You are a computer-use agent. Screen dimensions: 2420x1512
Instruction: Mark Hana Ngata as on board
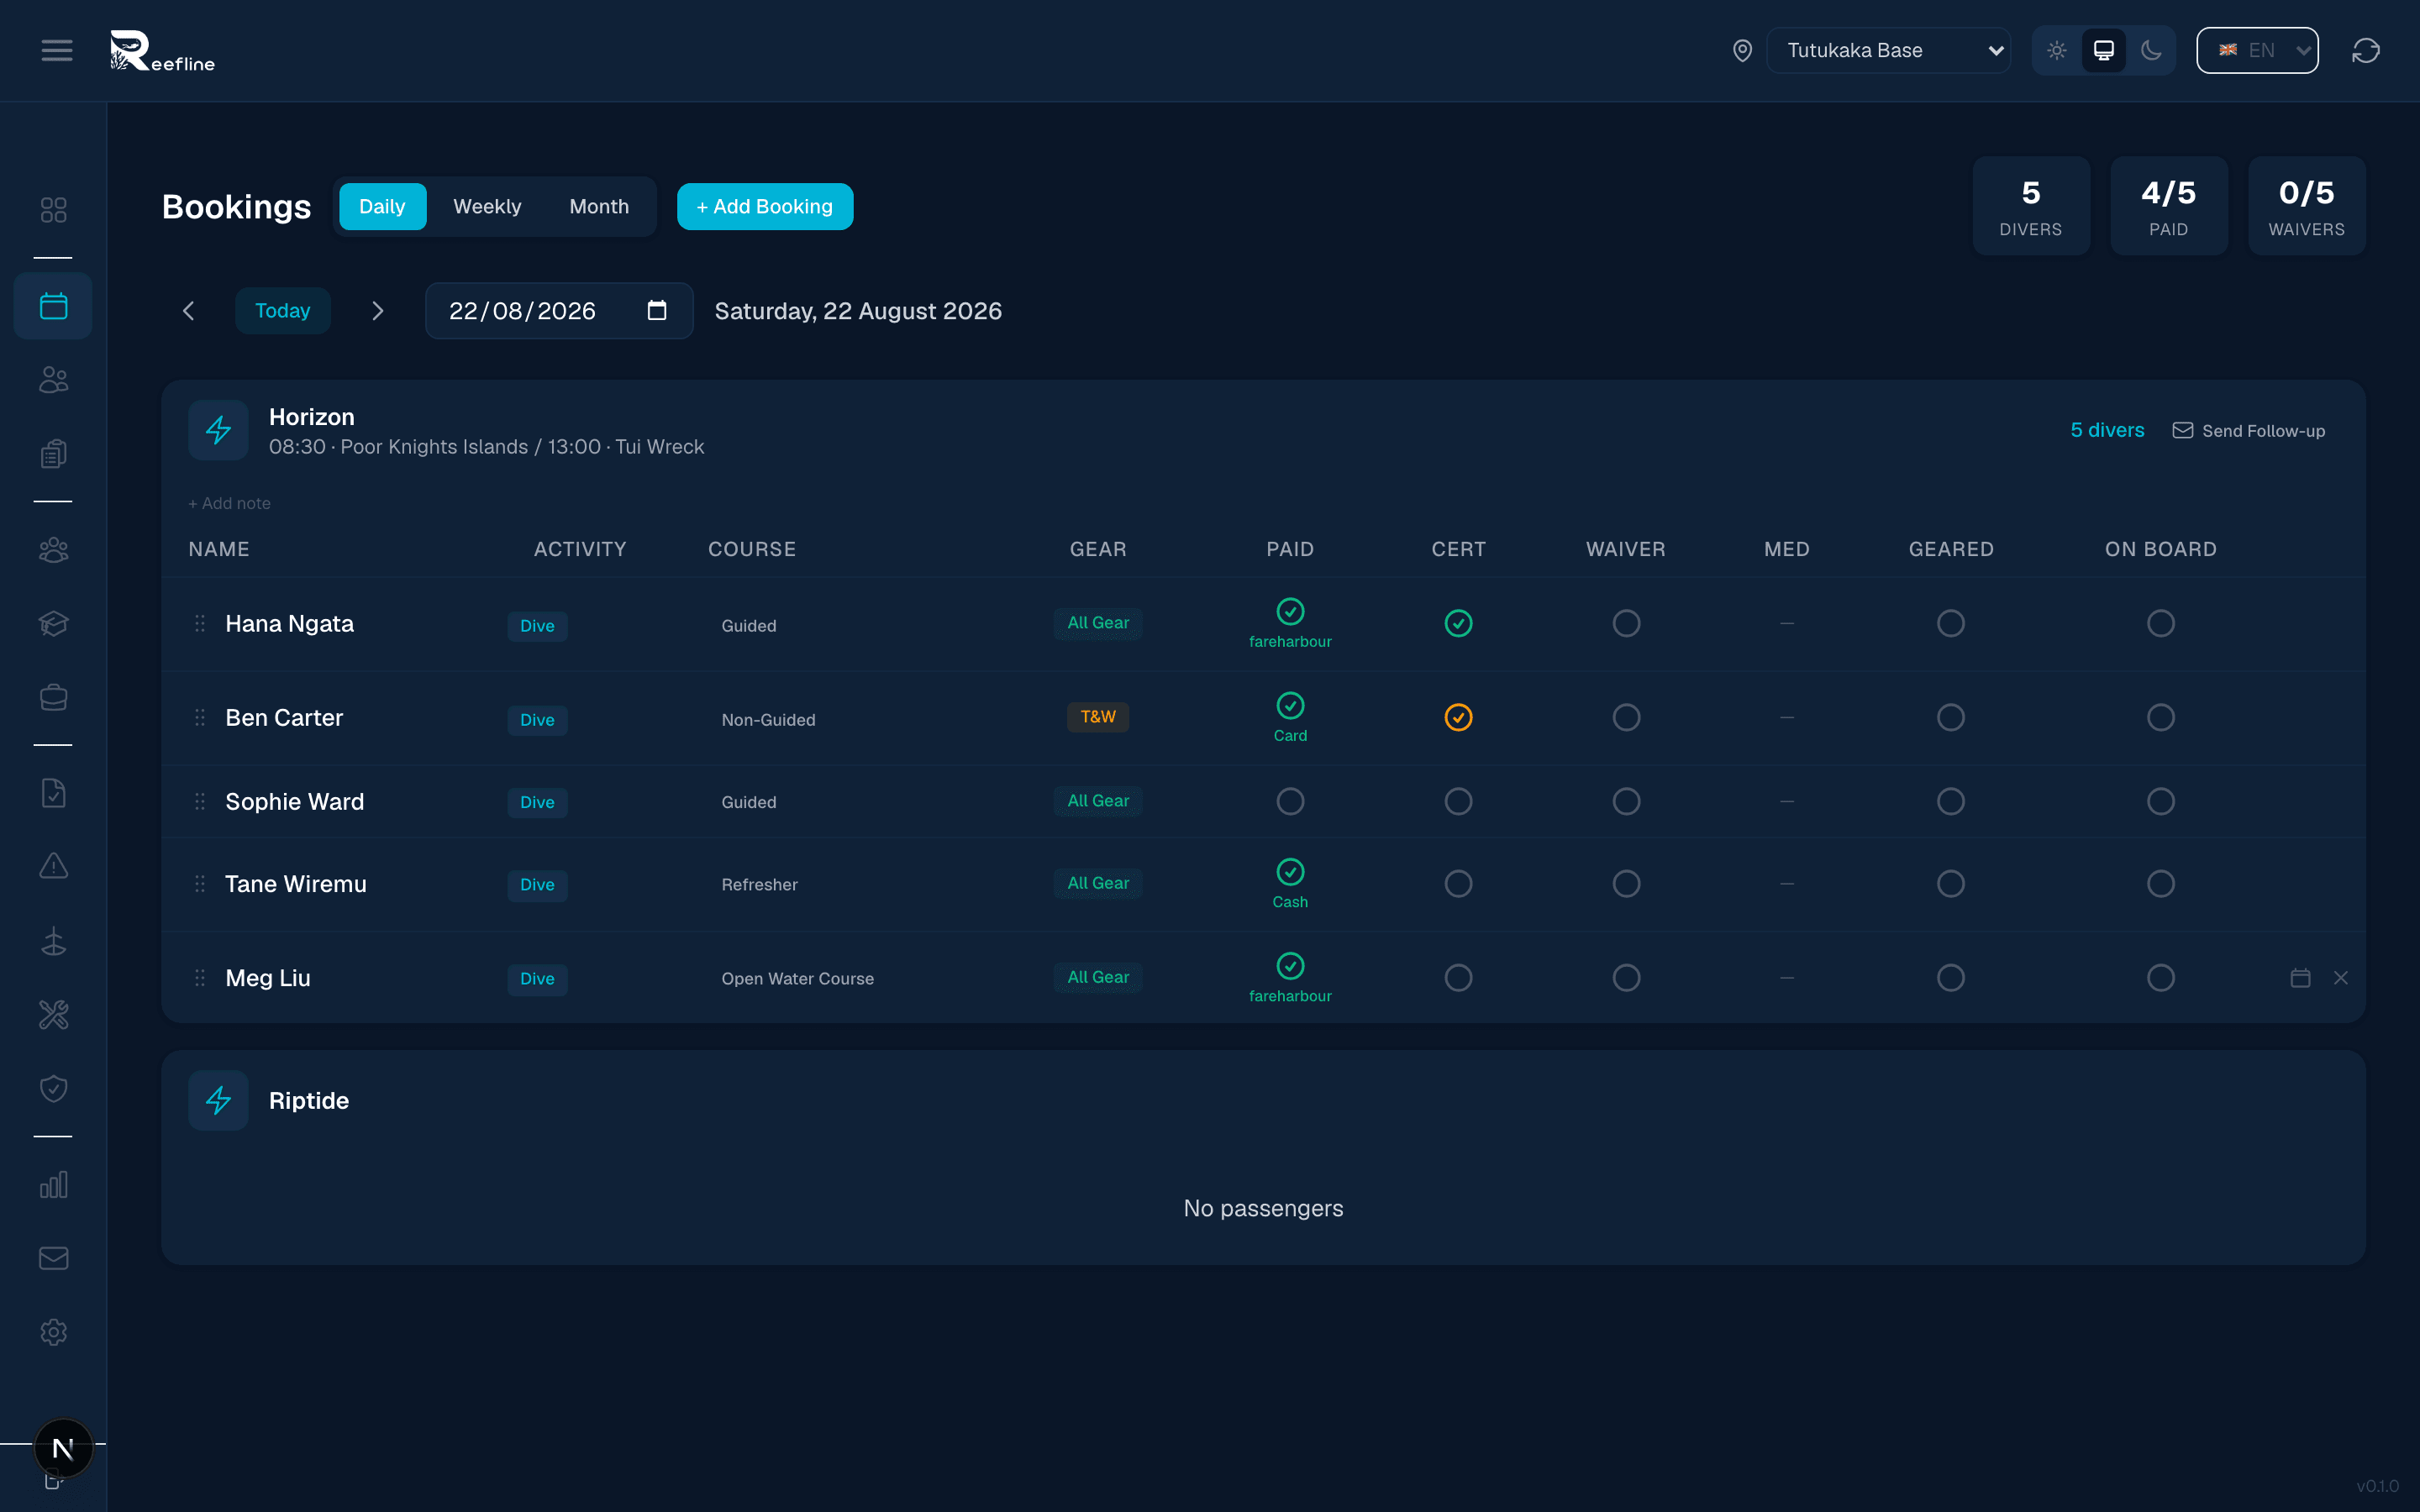click(2160, 623)
